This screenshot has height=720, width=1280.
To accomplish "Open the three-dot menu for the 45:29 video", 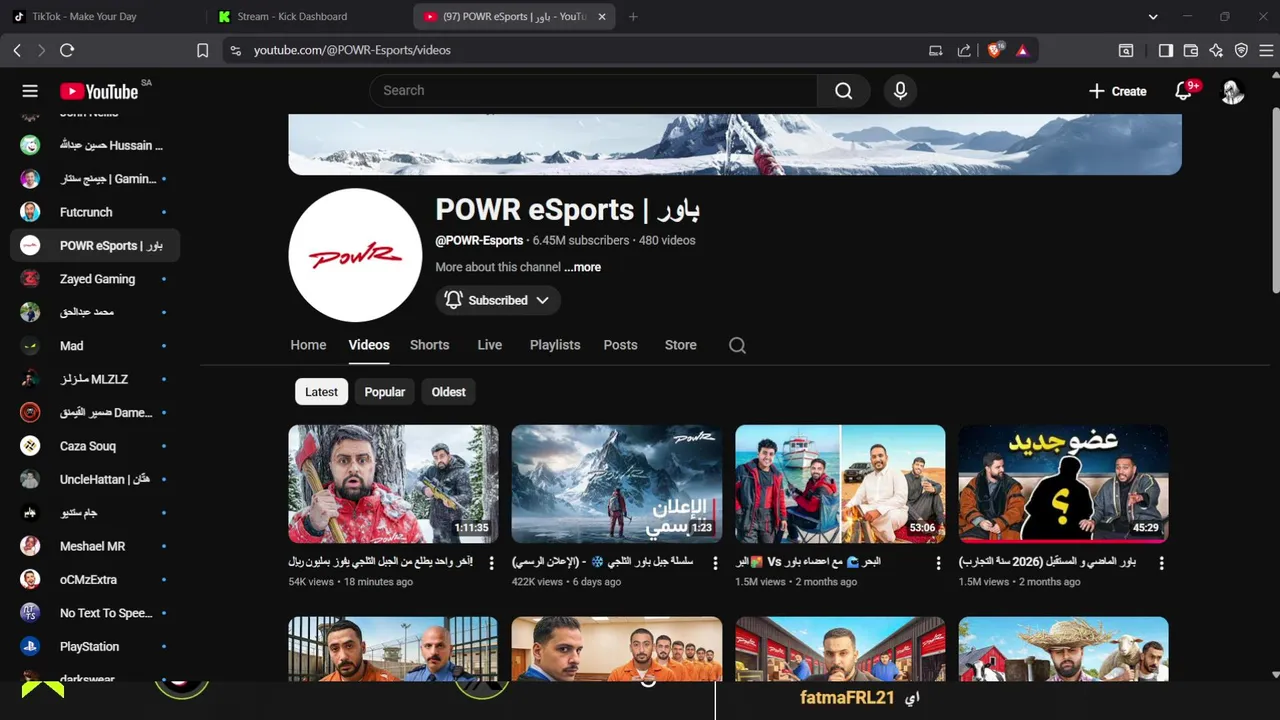I will coord(1161,563).
